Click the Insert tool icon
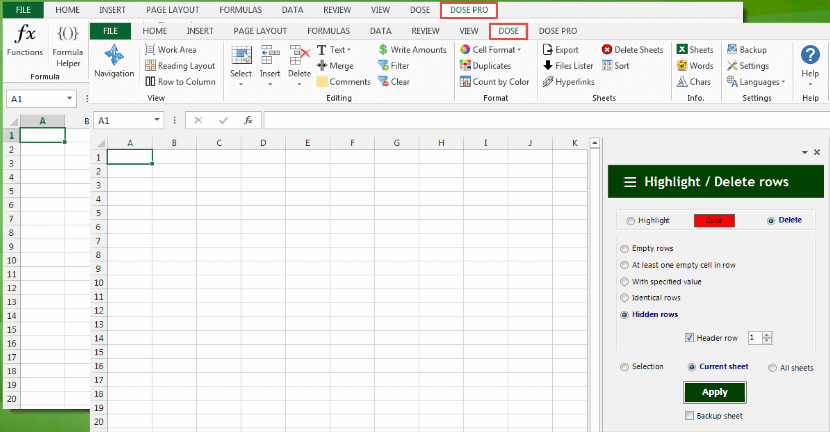The image size is (830, 432). [x=270, y=56]
